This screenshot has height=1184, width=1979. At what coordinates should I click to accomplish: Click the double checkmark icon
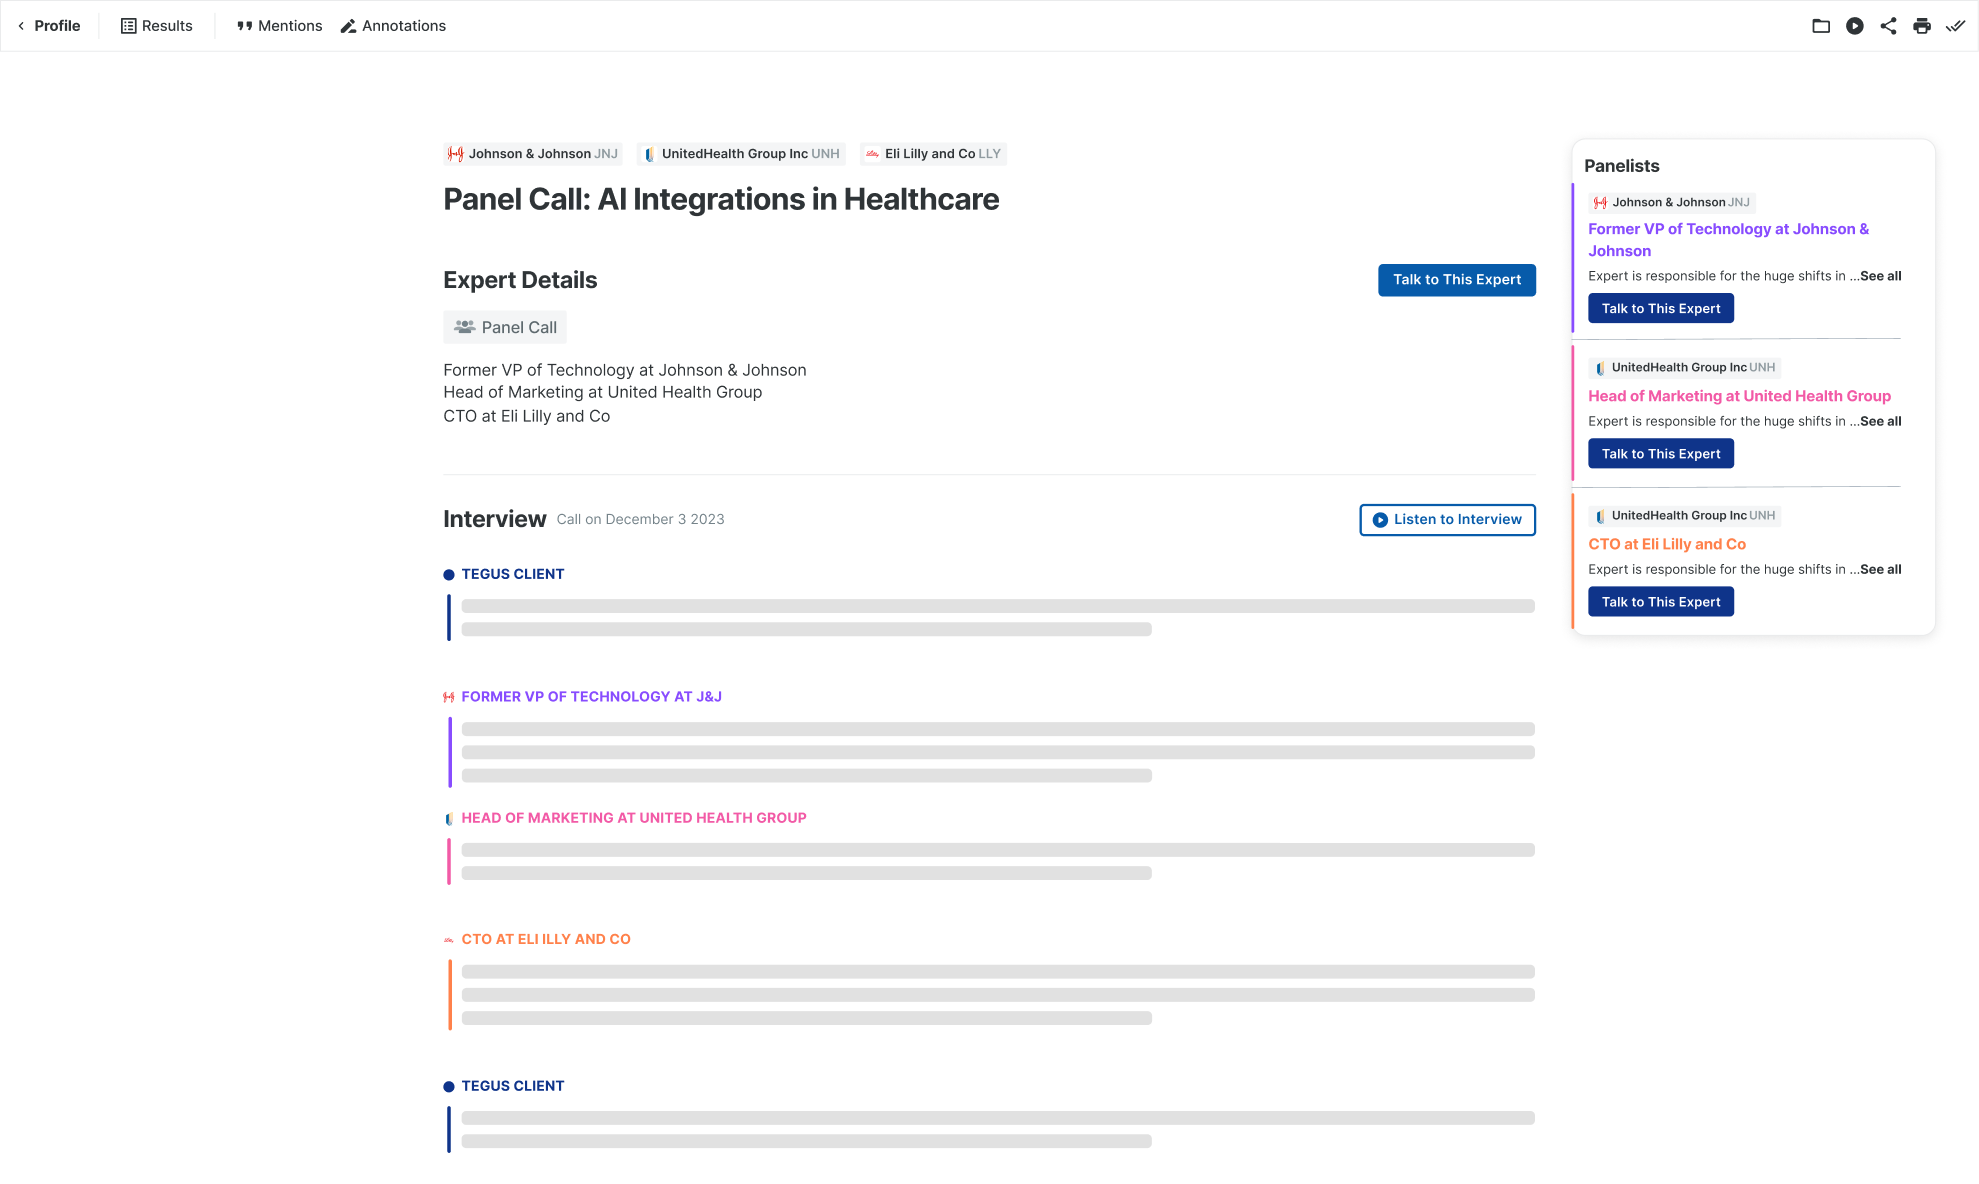point(1955,26)
